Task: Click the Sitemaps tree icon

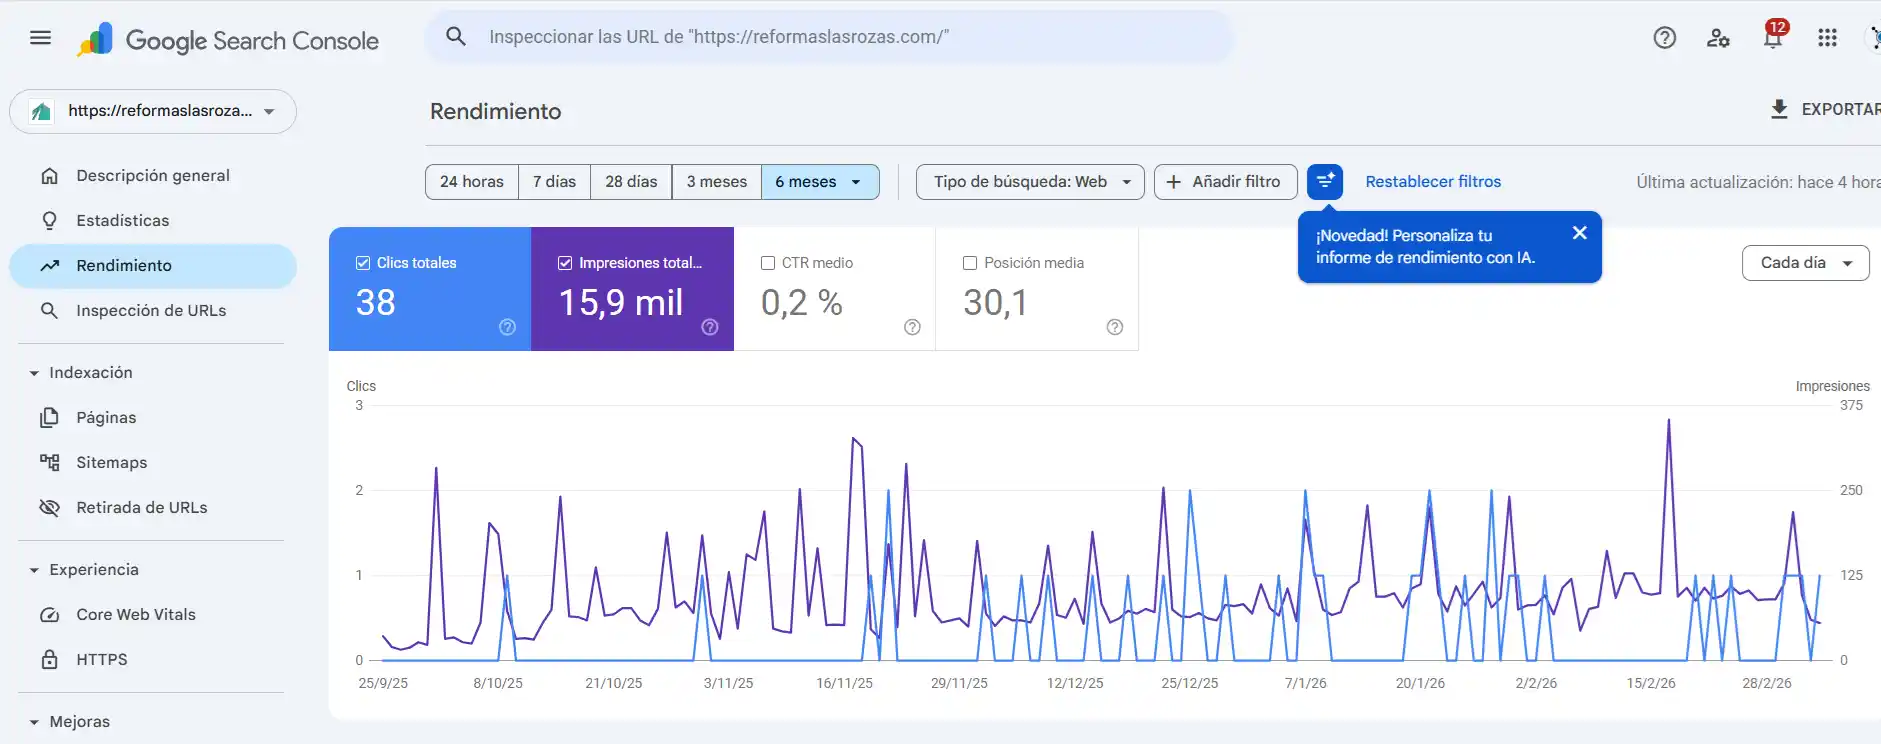Action: coord(49,463)
